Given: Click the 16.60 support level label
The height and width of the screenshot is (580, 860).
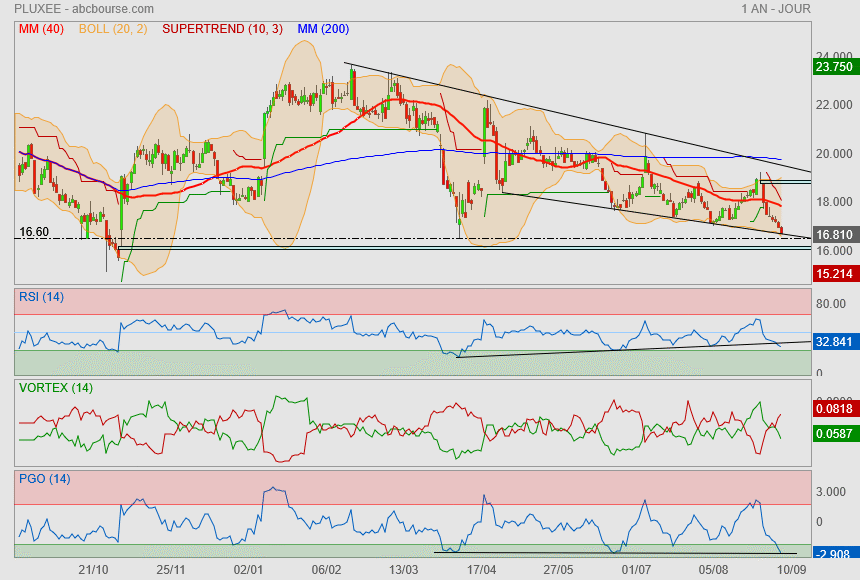Looking at the screenshot, I should [x=34, y=232].
